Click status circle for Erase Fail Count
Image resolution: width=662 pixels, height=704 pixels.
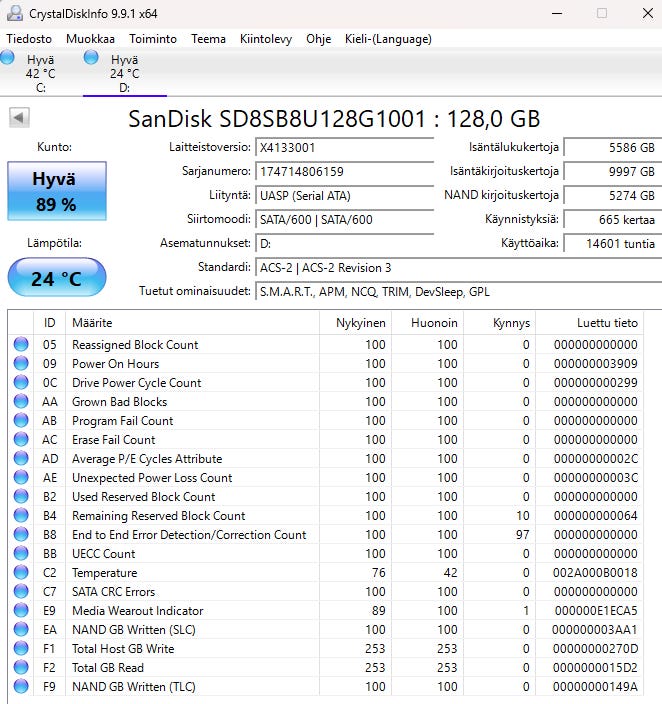21,440
